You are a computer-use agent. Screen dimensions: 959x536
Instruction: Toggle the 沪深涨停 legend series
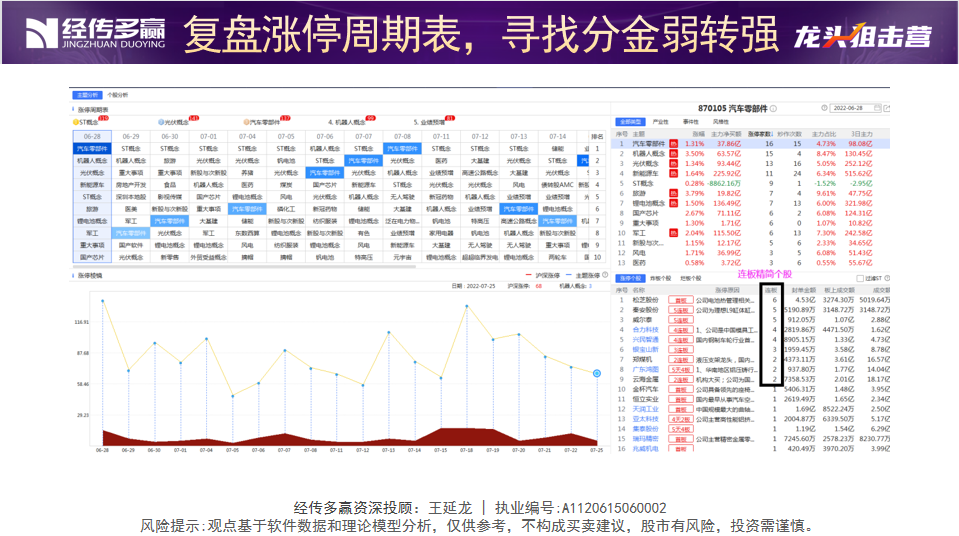pyautogui.click(x=542, y=275)
